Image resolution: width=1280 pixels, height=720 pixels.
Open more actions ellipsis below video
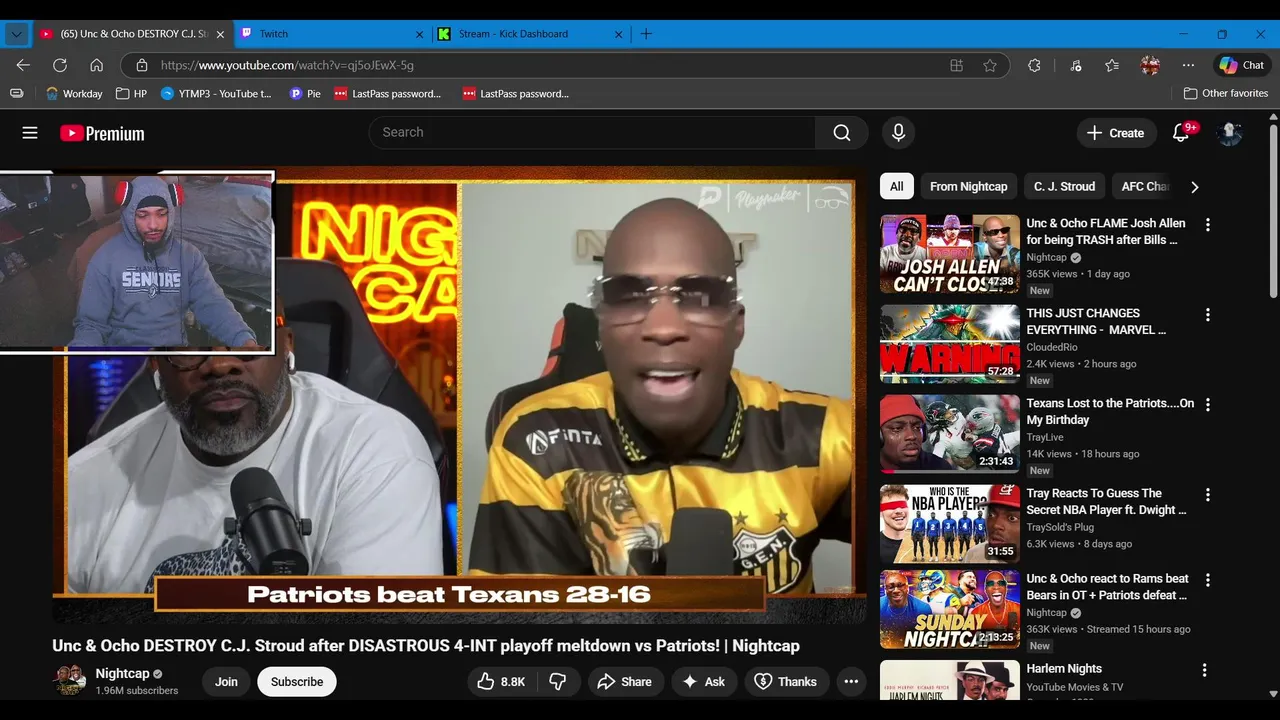851,682
